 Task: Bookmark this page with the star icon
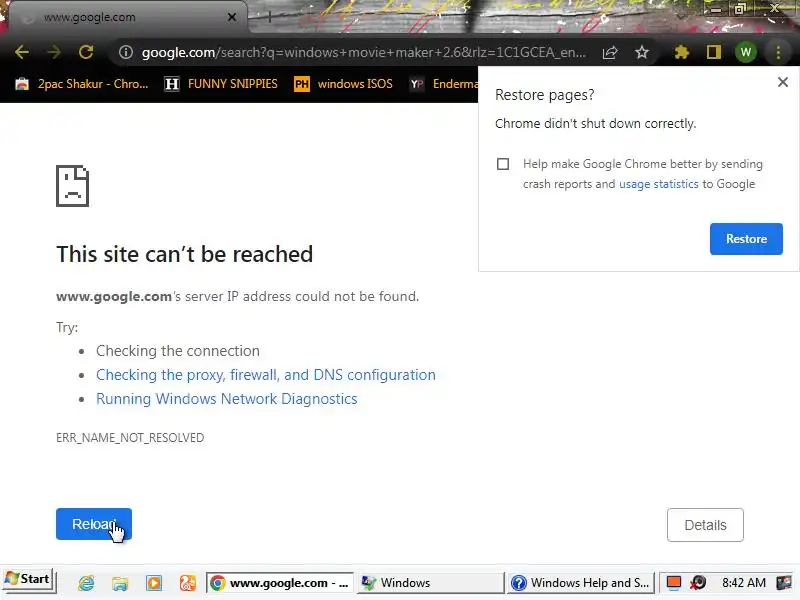coord(642,52)
